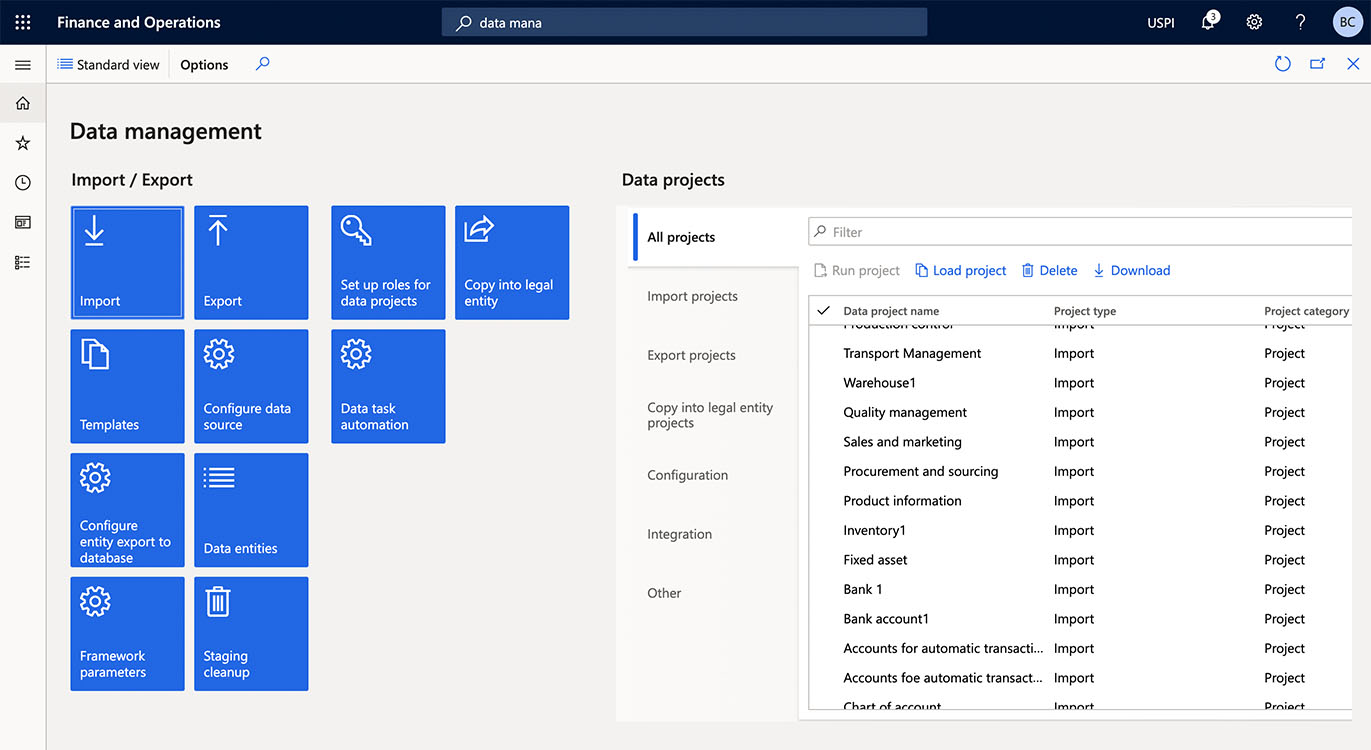1371x750 pixels.
Task: Open the Standard view selector
Action: (x=109, y=64)
